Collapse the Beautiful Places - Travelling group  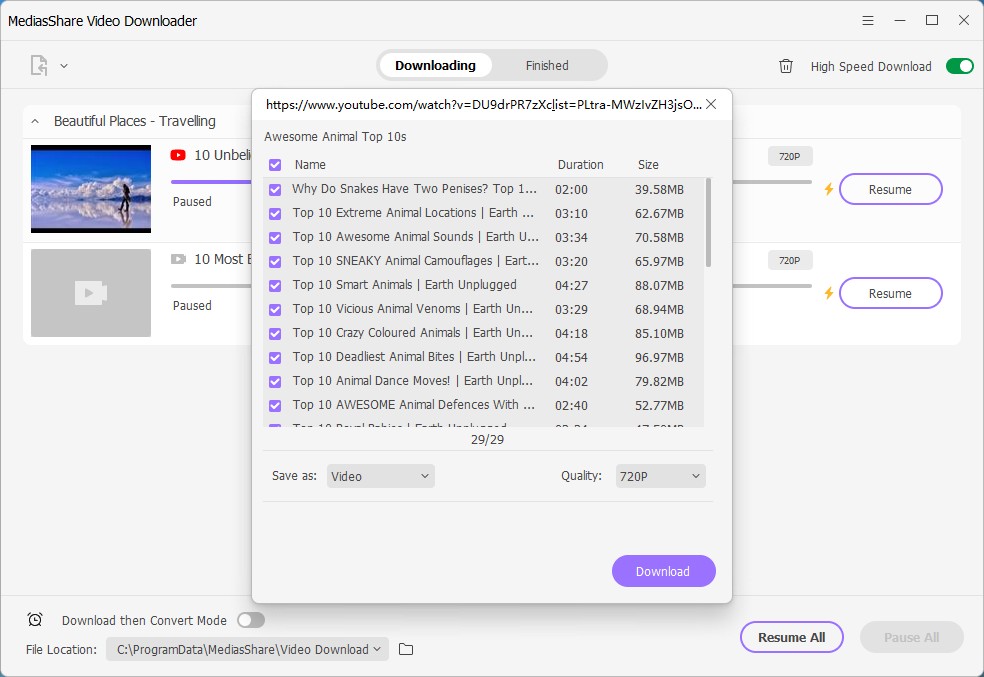click(x=36, y=121)
